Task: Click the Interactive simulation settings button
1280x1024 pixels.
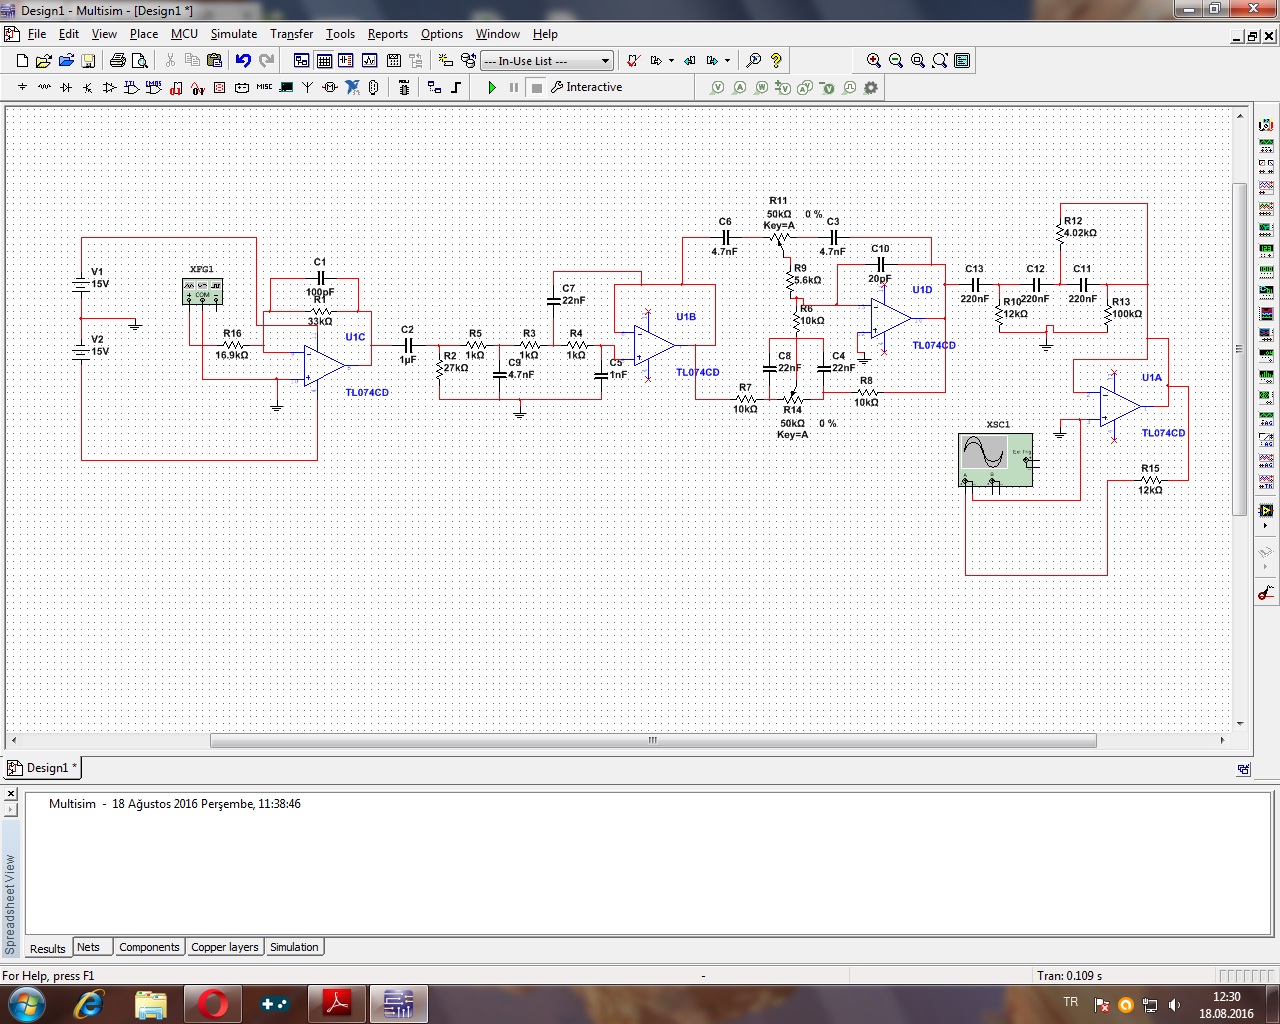Action: (587, 88)
